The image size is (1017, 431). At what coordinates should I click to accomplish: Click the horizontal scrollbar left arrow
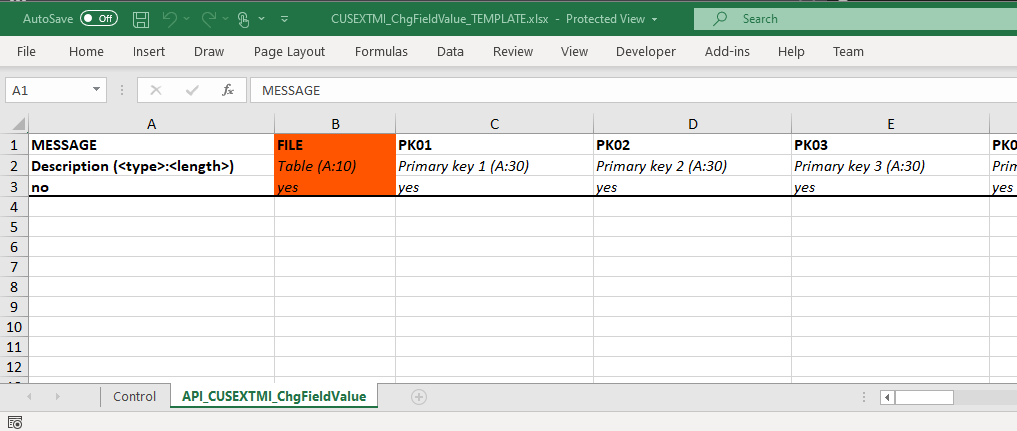tap(886, 397)
